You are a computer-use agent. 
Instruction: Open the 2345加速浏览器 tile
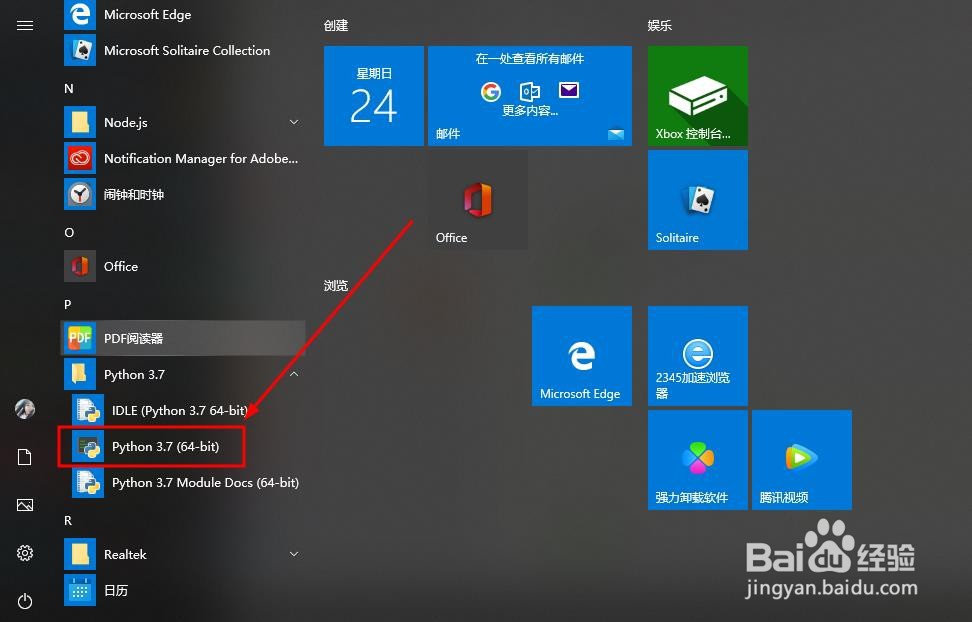698,356
